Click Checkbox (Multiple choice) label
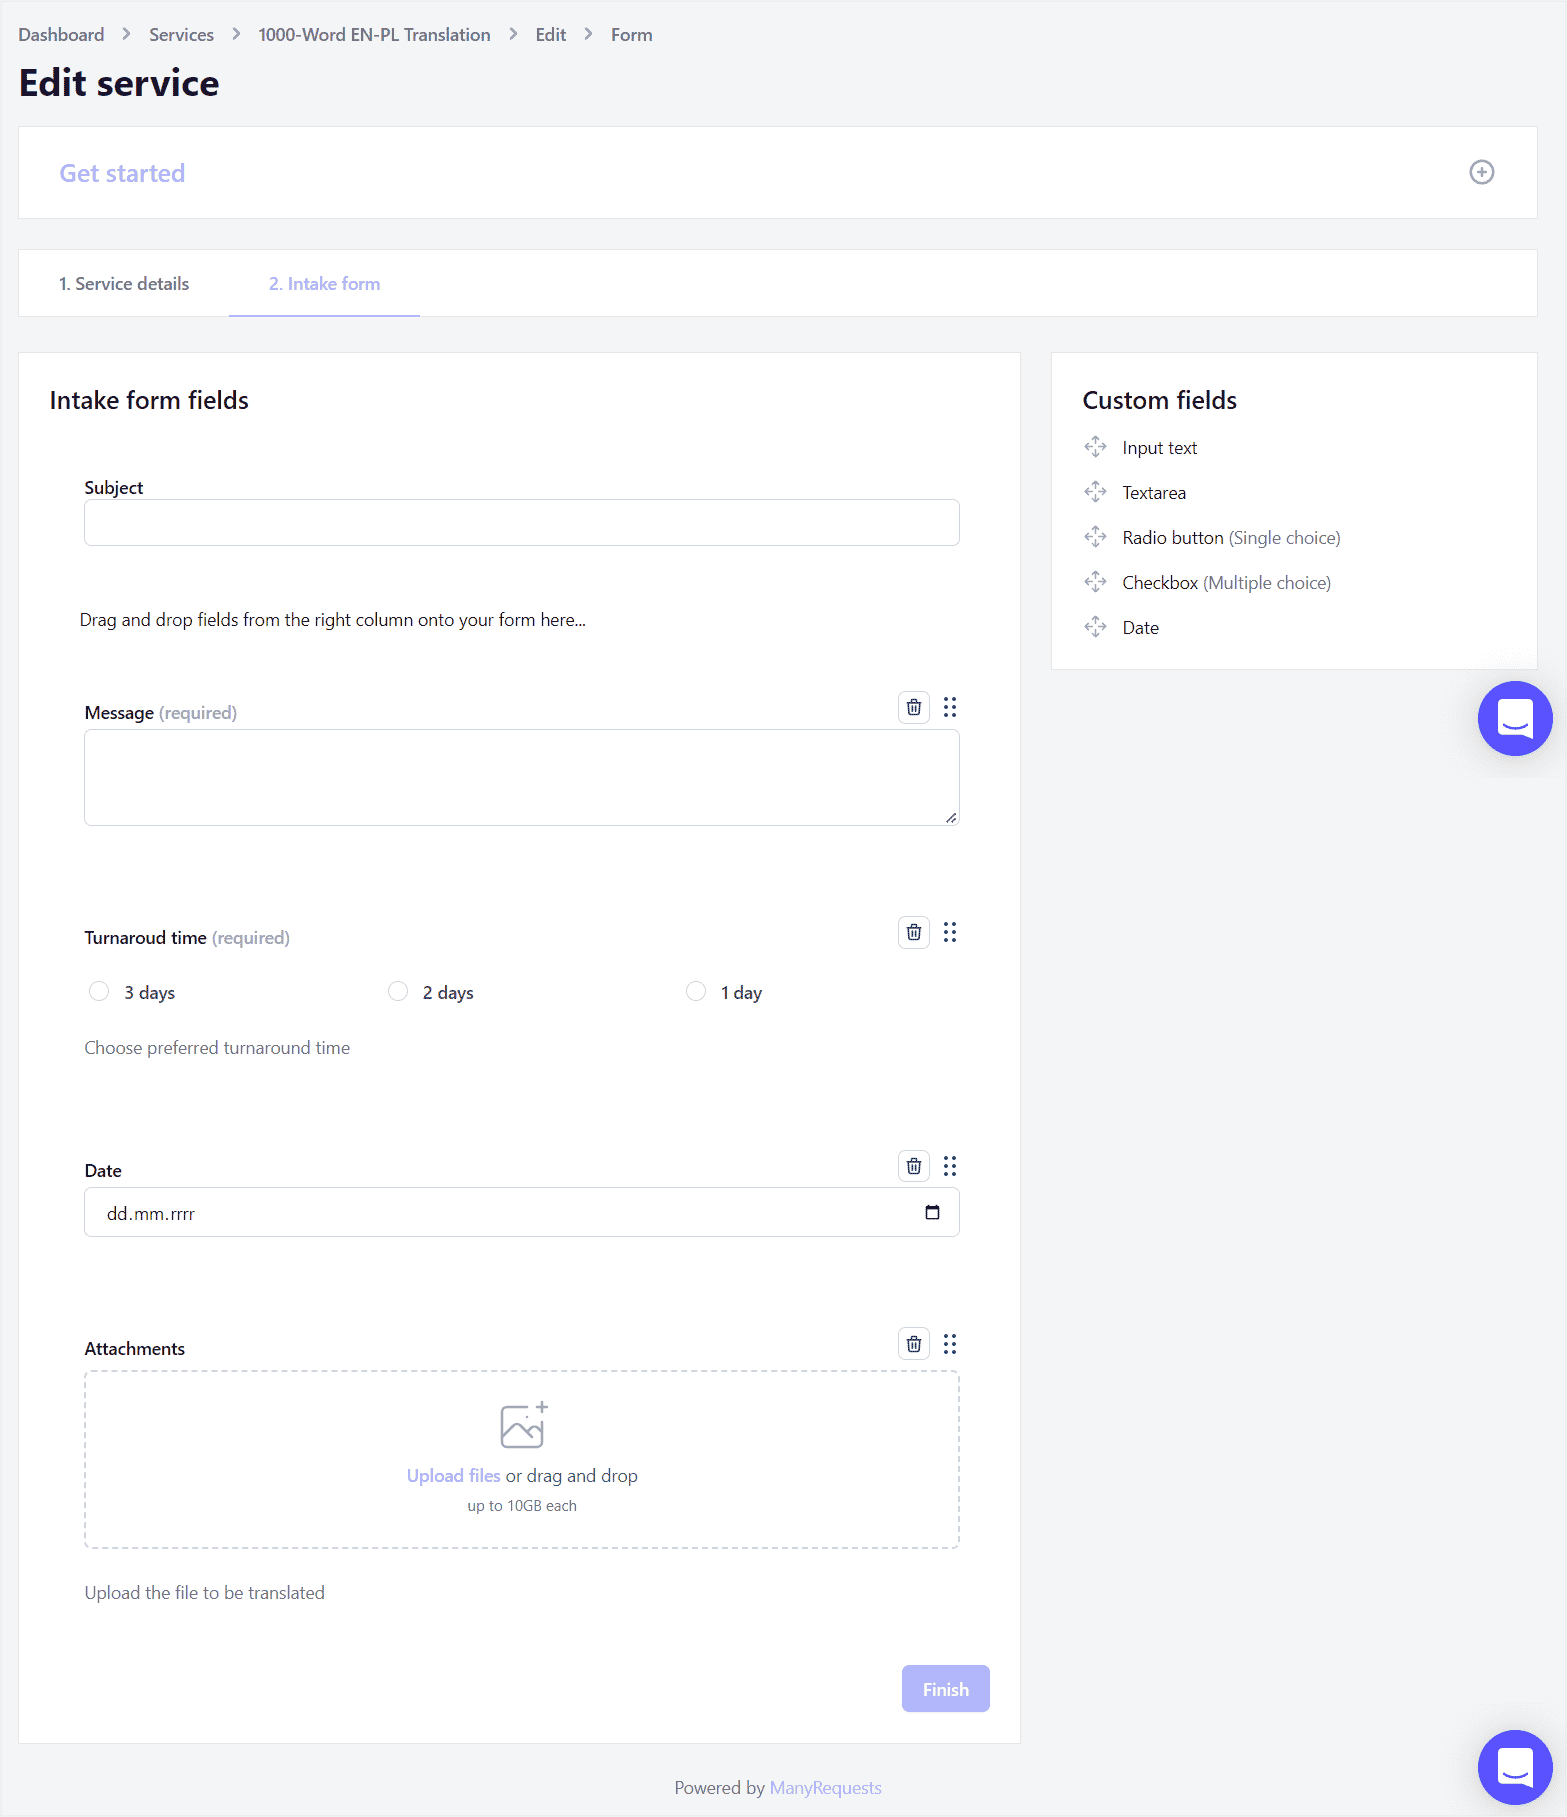The width and height of the screenshot is (1567, 1817). (1226, 583)
